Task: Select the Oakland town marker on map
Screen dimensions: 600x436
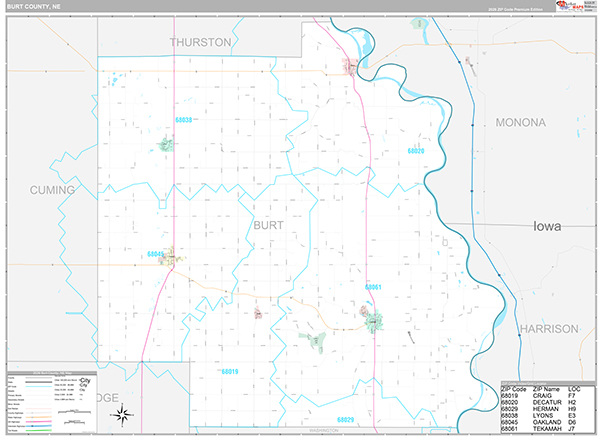Action: (x=171, y=256)
